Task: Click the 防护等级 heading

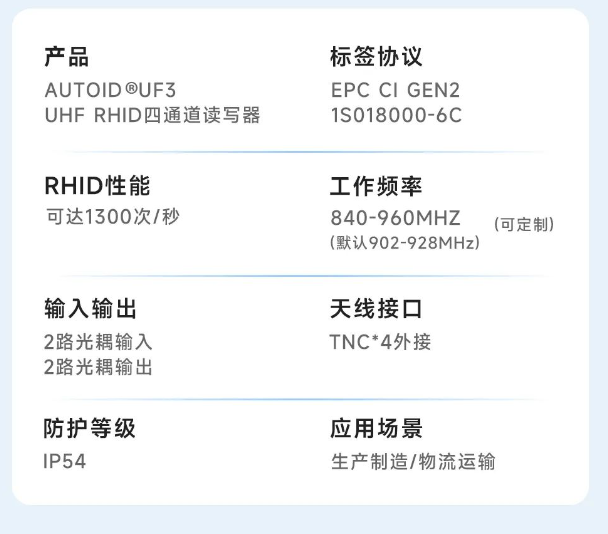Action: tap(90, 429)
